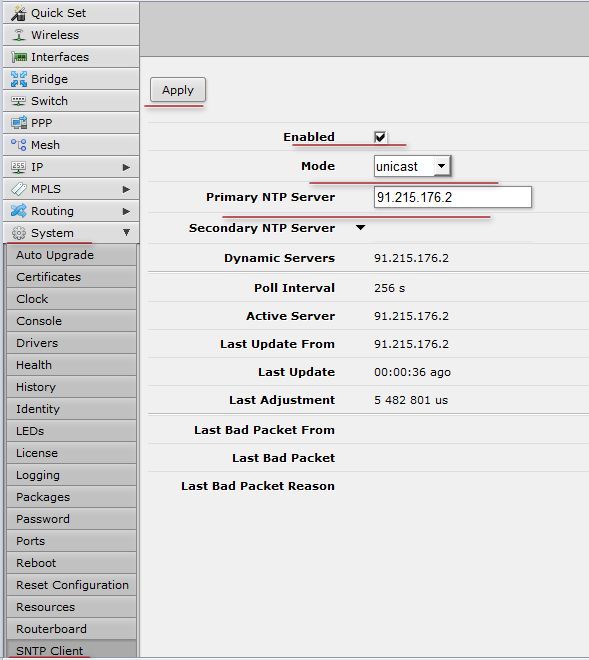This screenshot has height=660, width=589.
Task: Open the SNTP Client entry
Action: point(71,649)
